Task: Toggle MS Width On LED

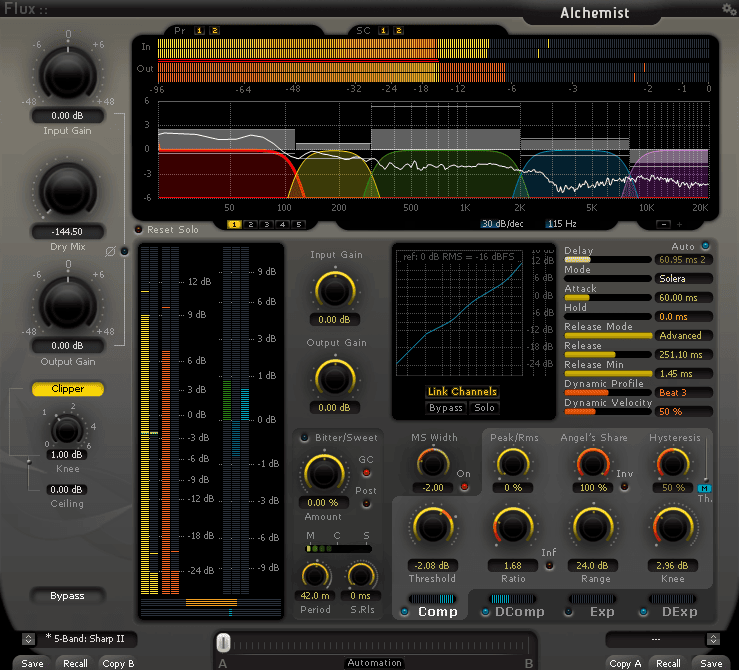Action: [x=464, y=487]
